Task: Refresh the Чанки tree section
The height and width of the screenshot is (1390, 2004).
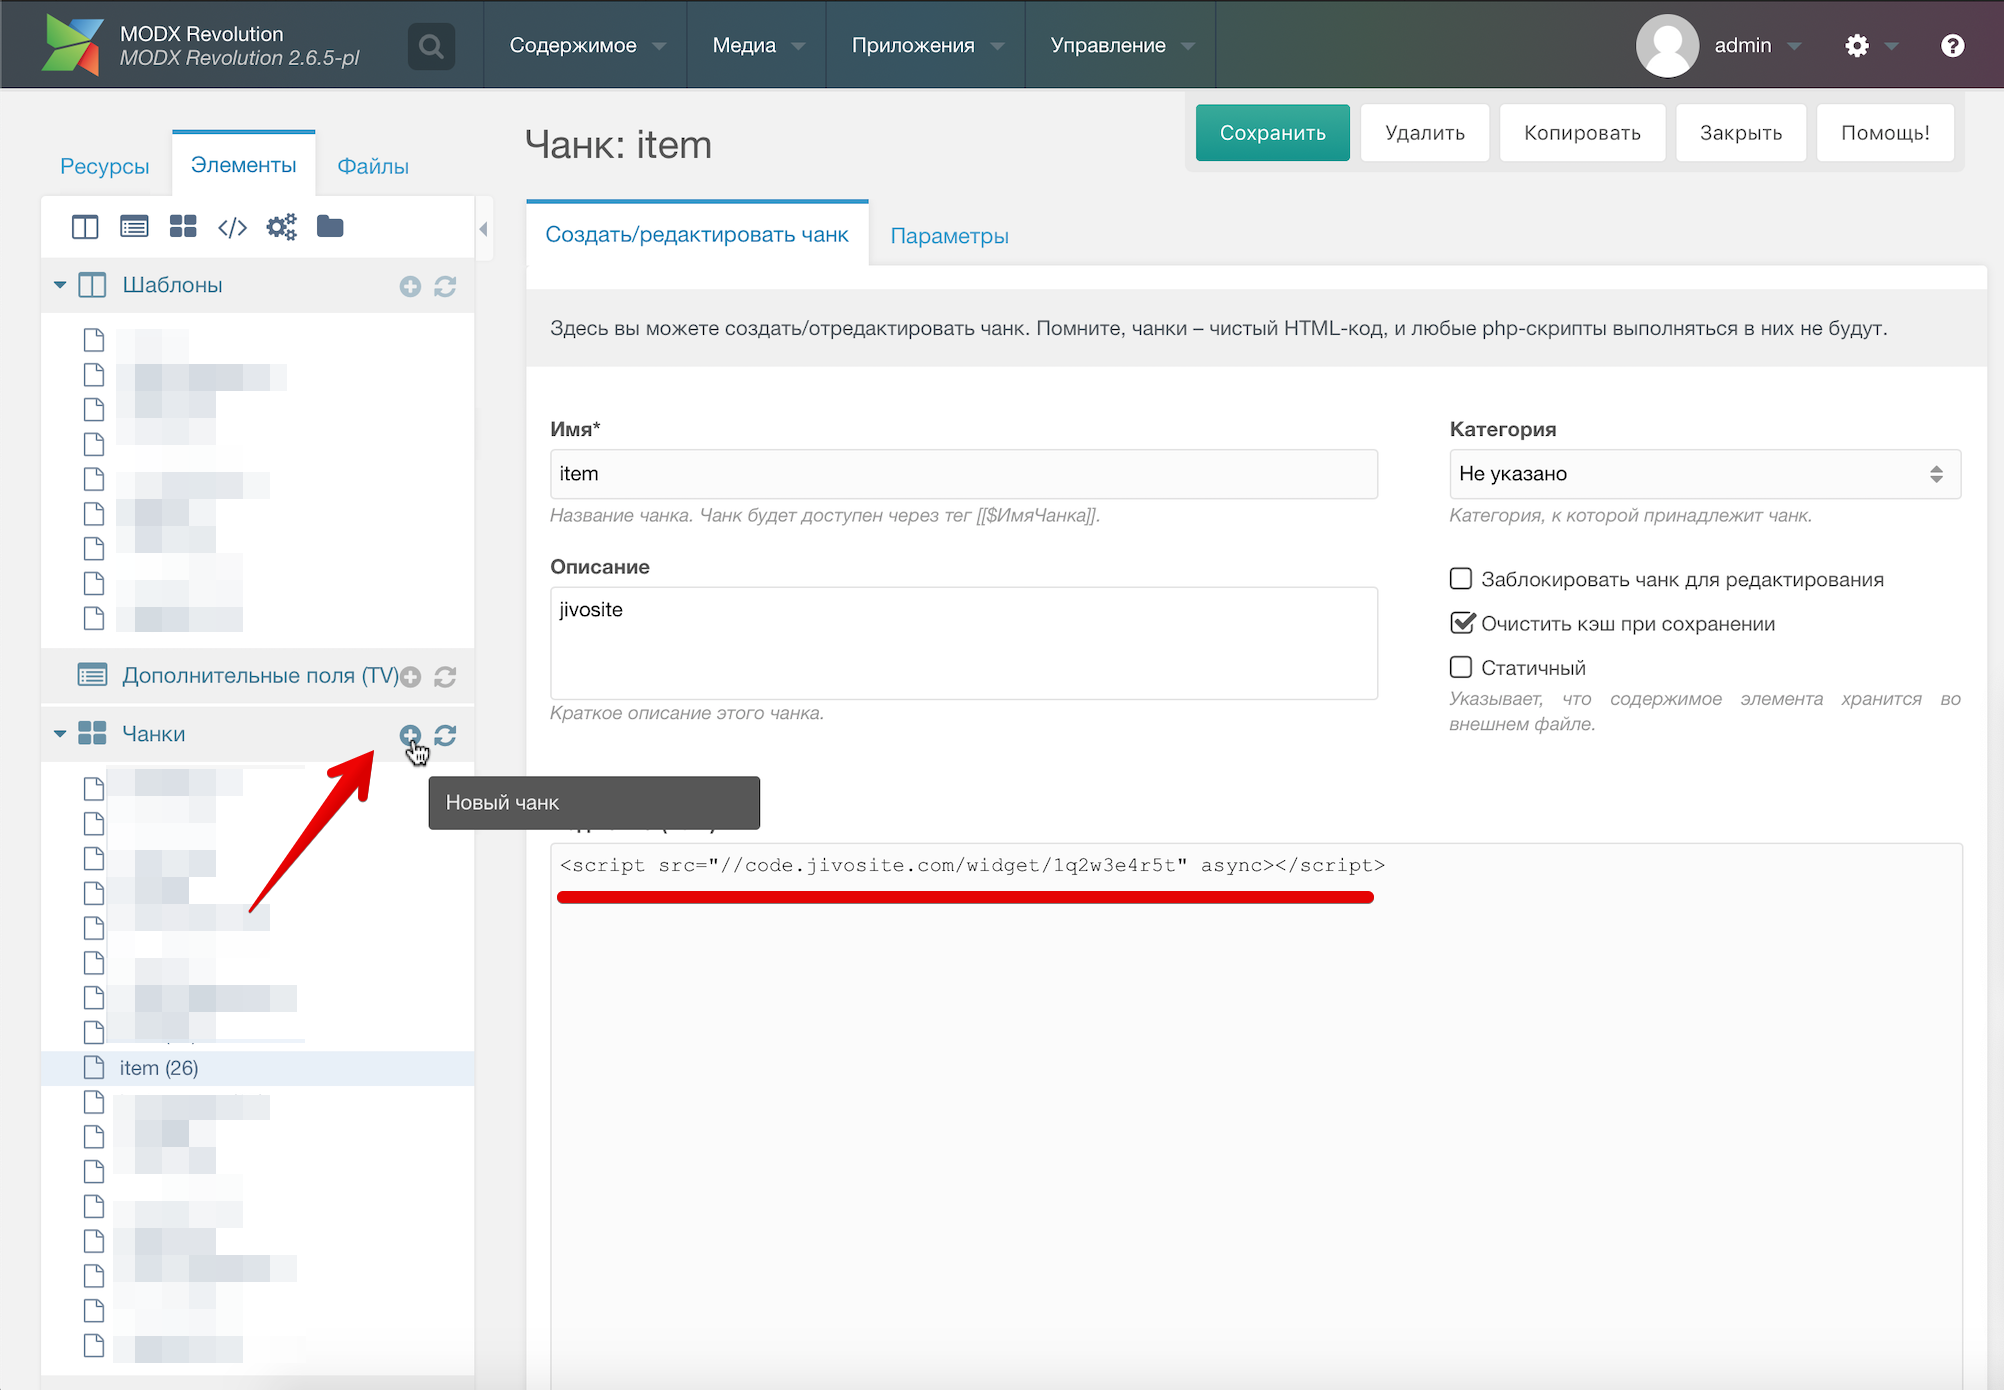Action: [445, 735]
